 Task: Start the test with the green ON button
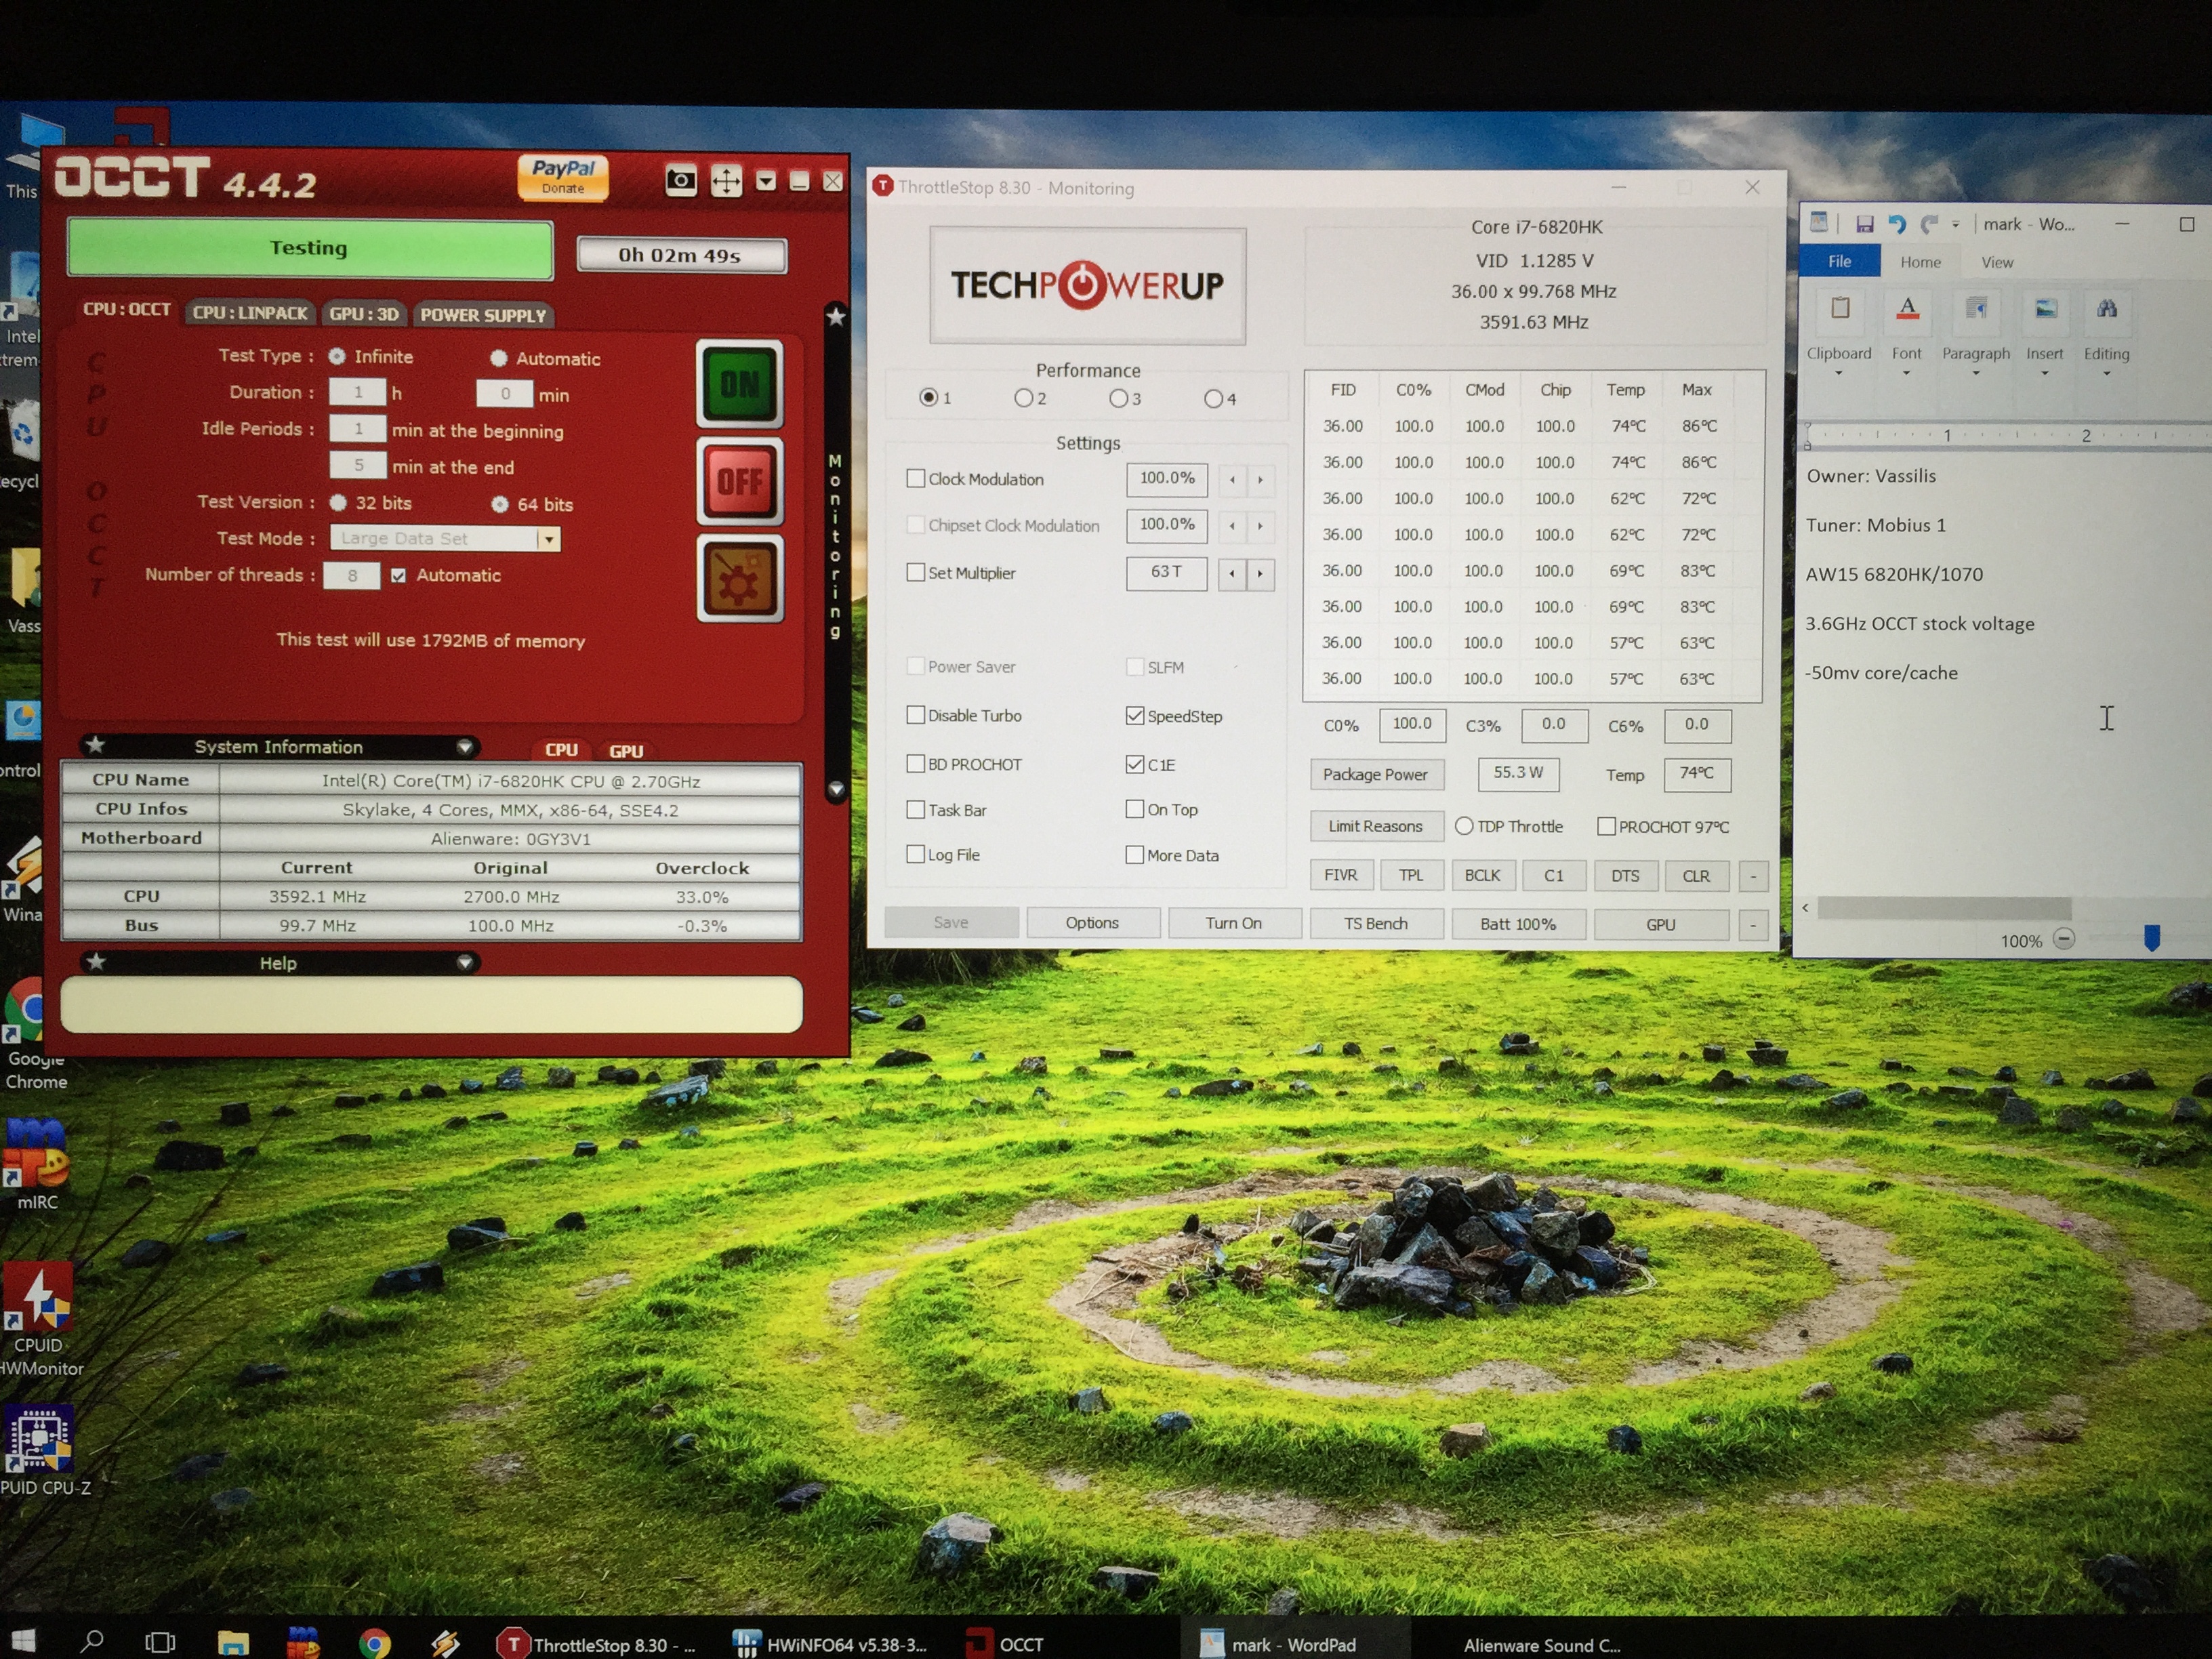740,384
